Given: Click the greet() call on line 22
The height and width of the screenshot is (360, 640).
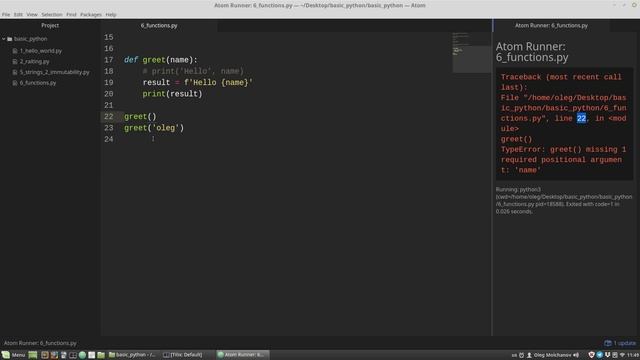Looking at the screenshot, I should 140,117.
